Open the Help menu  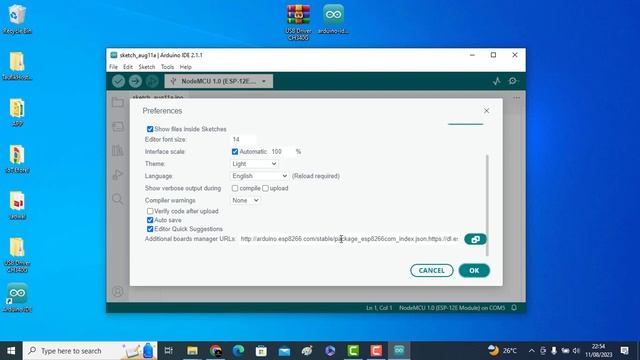click(185, 67)
